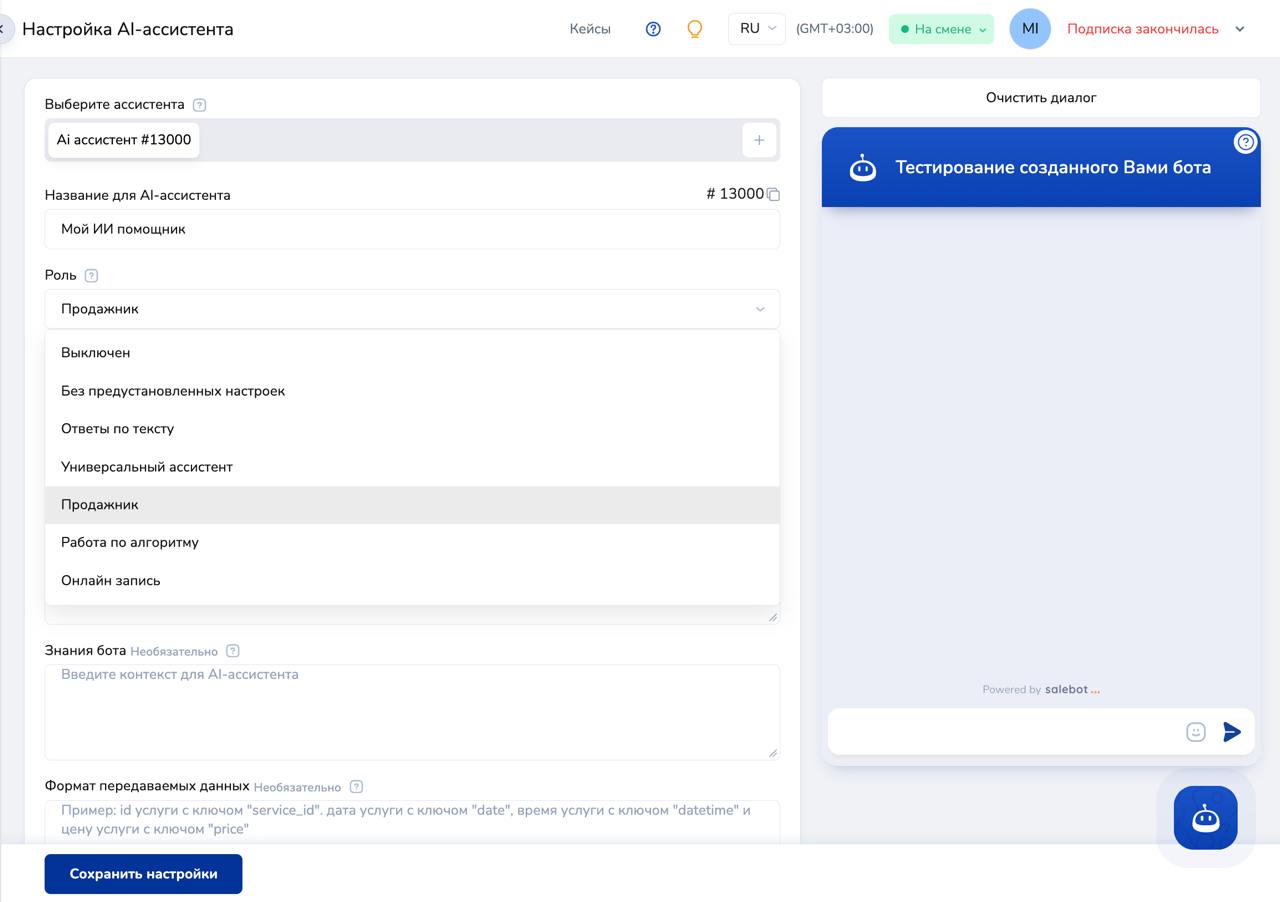The height and width of the screenshot is (902, 1280).
Task: Copy the assistant ID #13000 with the copy icon
Action: [773, 195]
